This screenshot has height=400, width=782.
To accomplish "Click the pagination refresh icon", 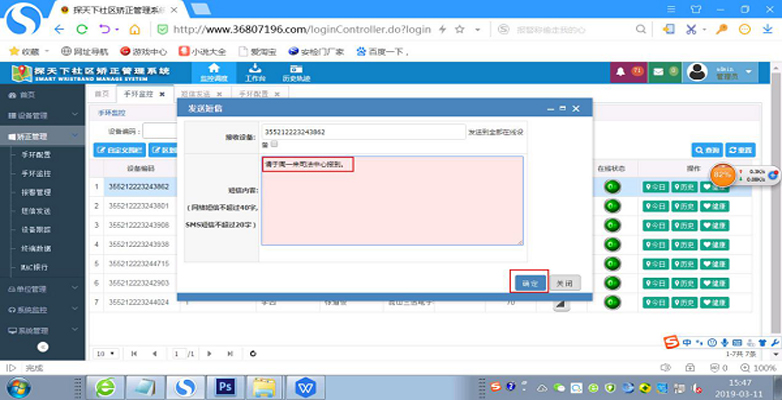I will (x=253, y=353).
